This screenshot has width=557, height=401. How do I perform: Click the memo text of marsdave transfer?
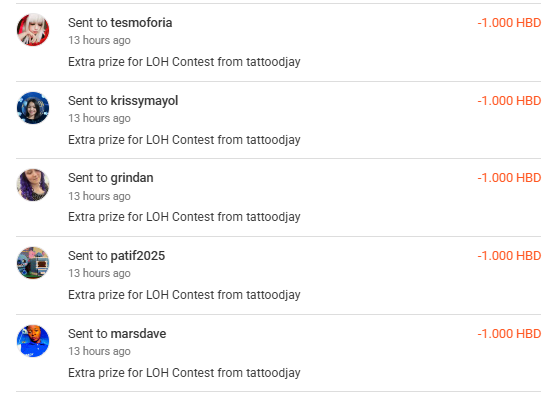pyautogui.click(x=184, y=373)
